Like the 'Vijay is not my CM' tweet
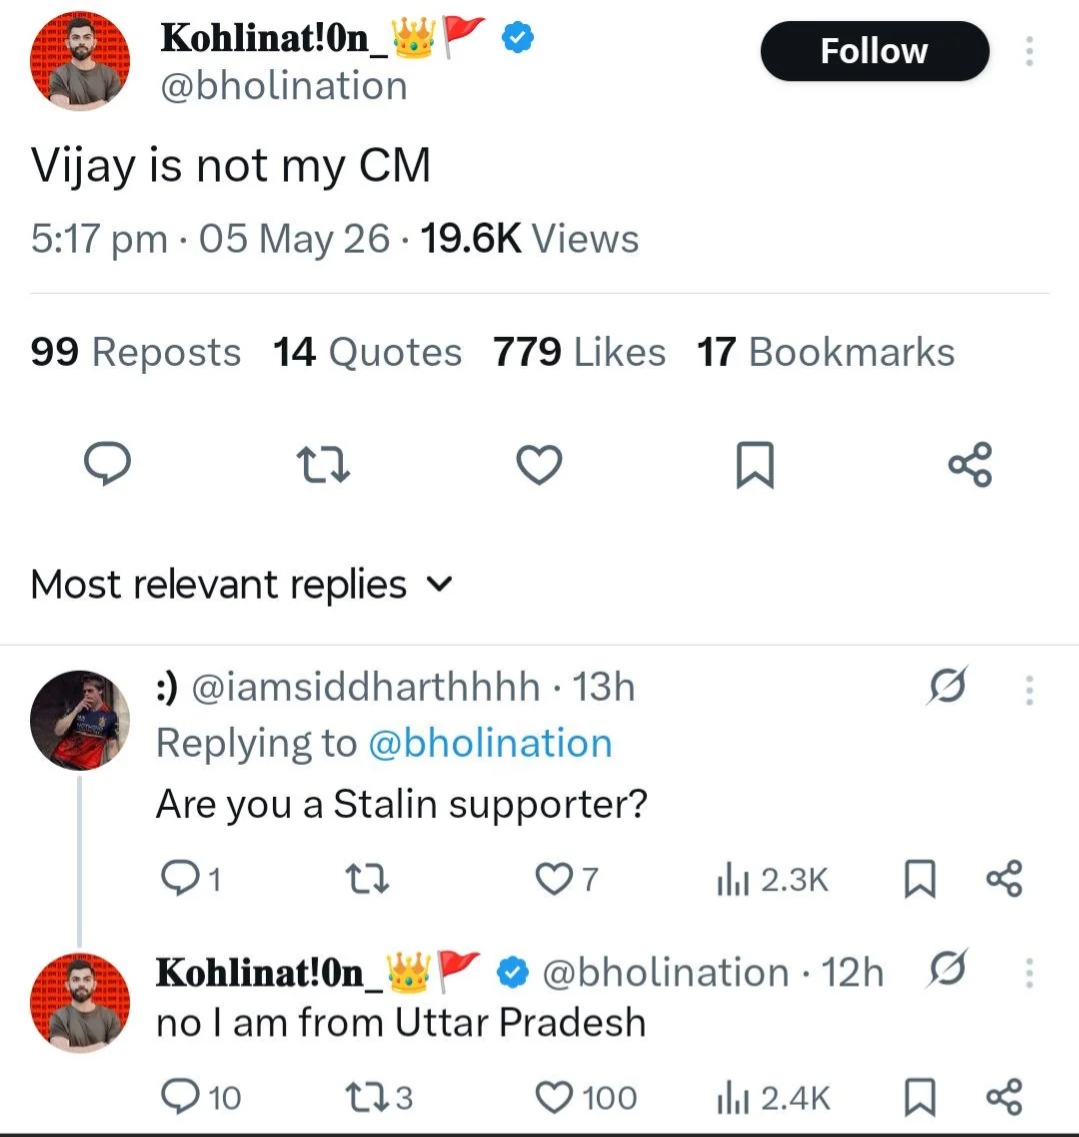Viewport: 1079px width, 1137px height. click(x=539, y=464)
